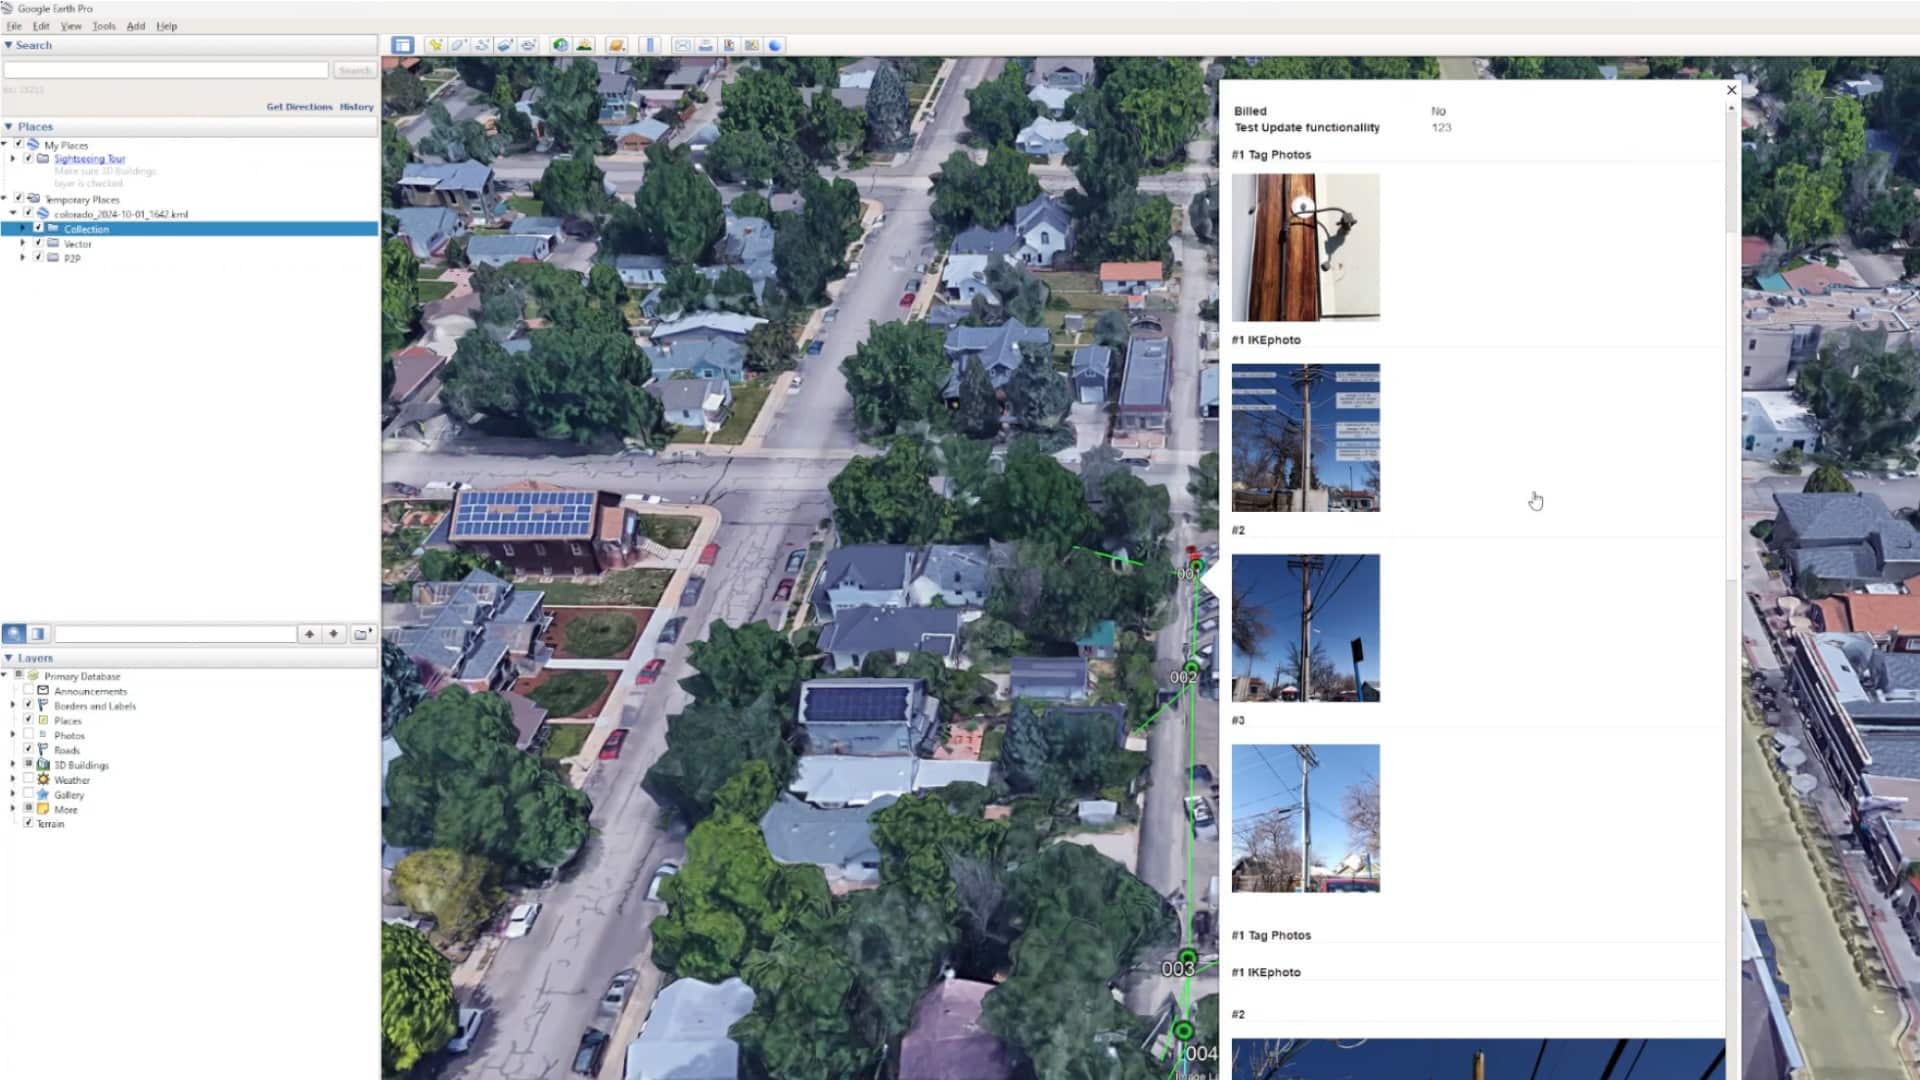
Task: Disable the Borders and Labels layer
Action: 28,704
